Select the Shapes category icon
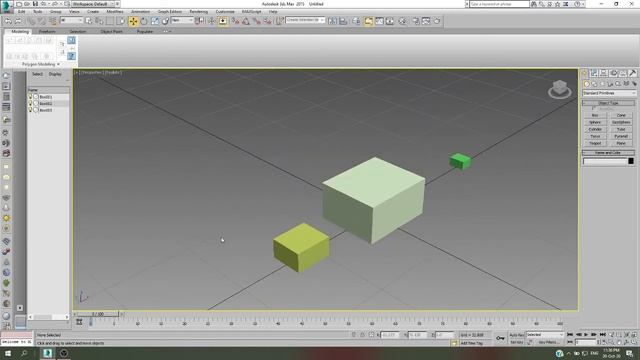 point(594,84)
